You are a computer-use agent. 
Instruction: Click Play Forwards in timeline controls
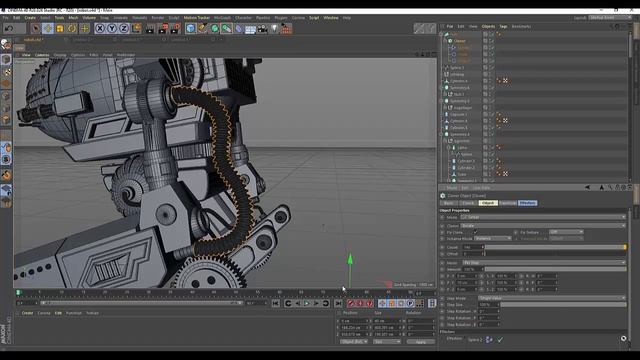pos(307,303)
